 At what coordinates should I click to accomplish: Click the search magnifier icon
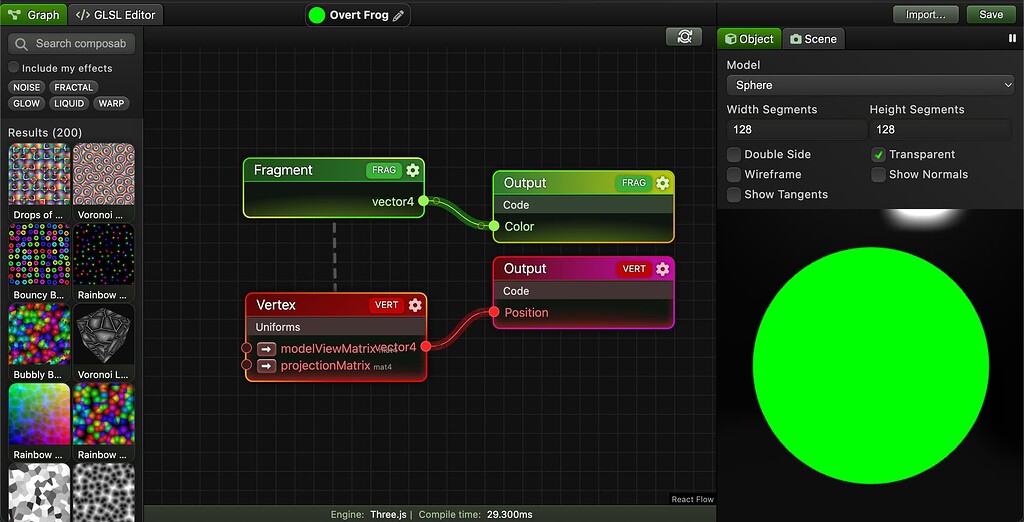[x=22, y=44]
